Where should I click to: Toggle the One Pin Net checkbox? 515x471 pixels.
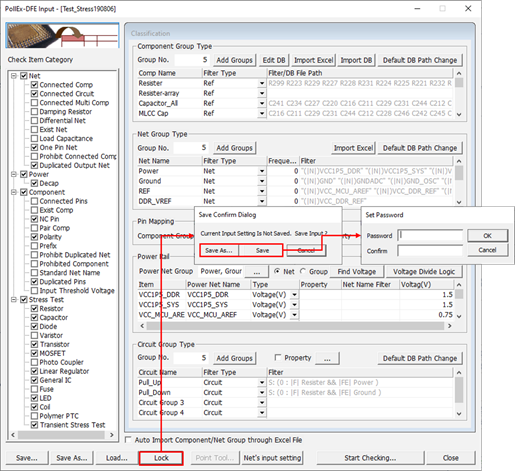34,147
